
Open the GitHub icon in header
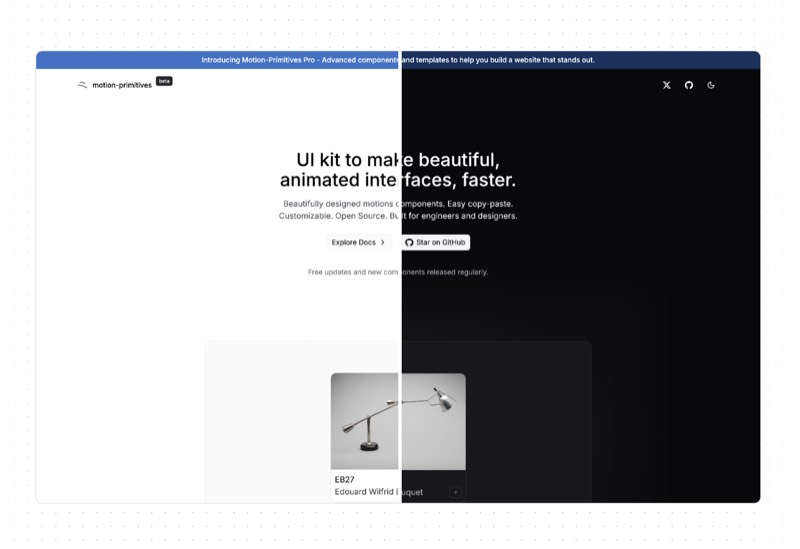[689, 85]
